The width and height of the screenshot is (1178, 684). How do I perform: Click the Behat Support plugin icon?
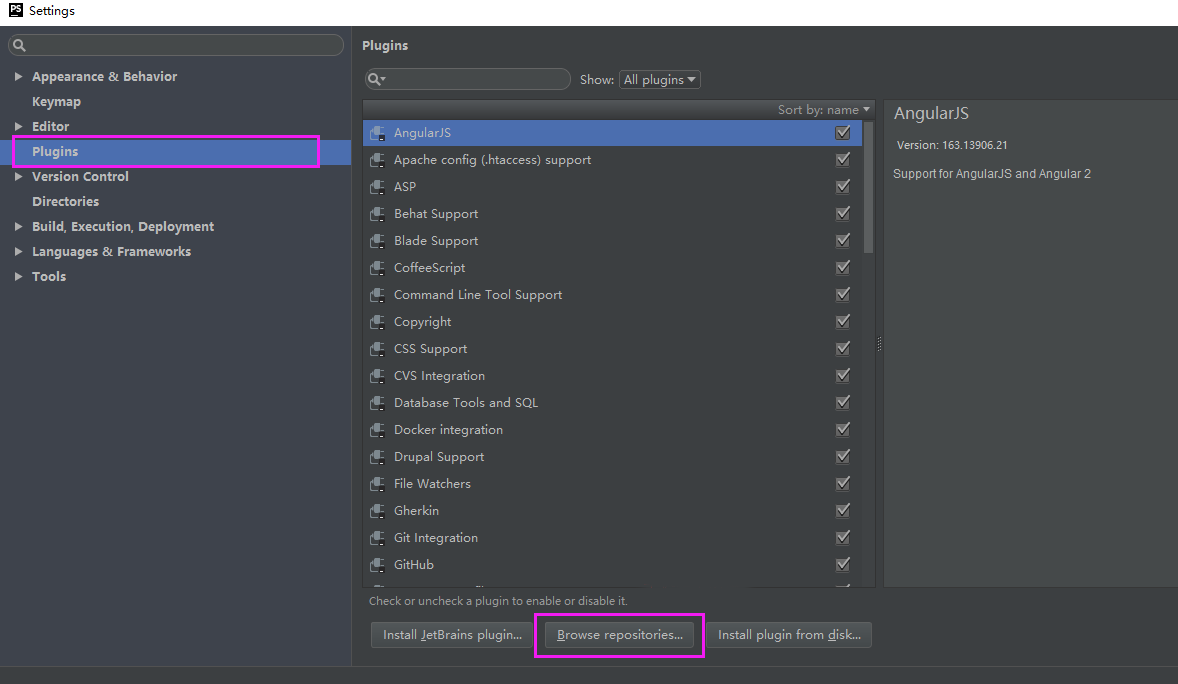pos(377,214)
